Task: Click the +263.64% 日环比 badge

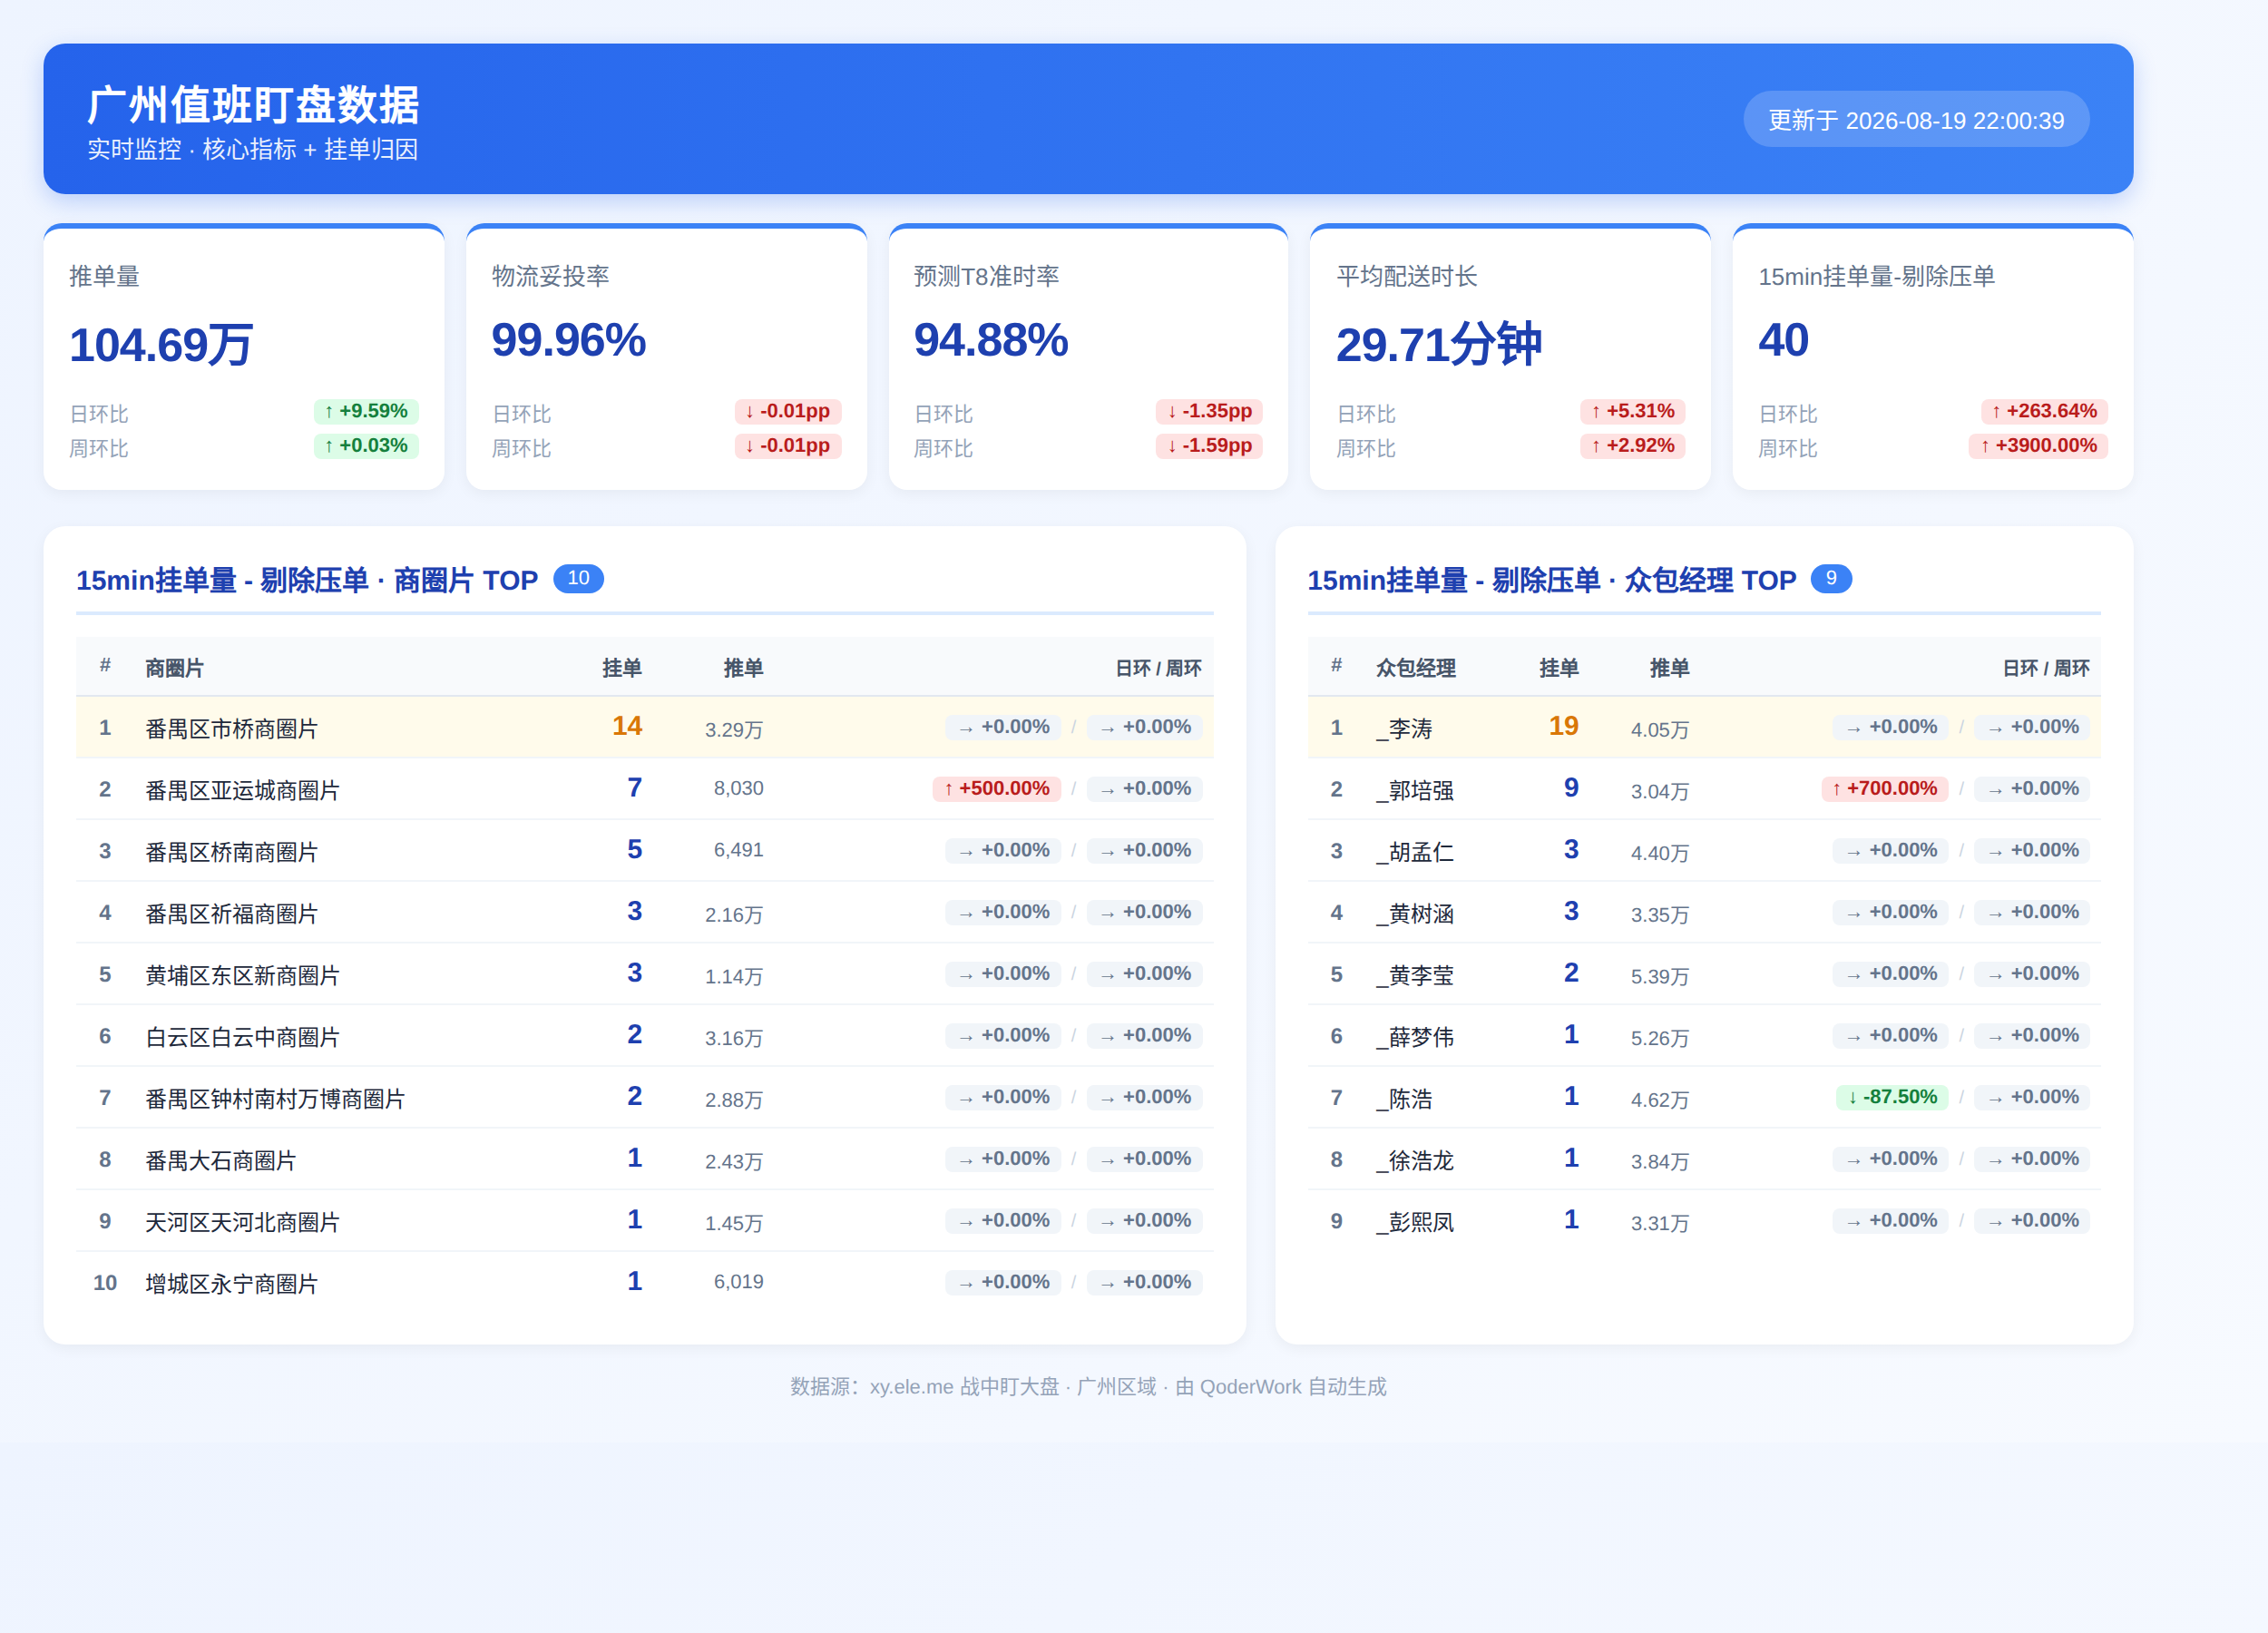Action: coord(2044,411)
